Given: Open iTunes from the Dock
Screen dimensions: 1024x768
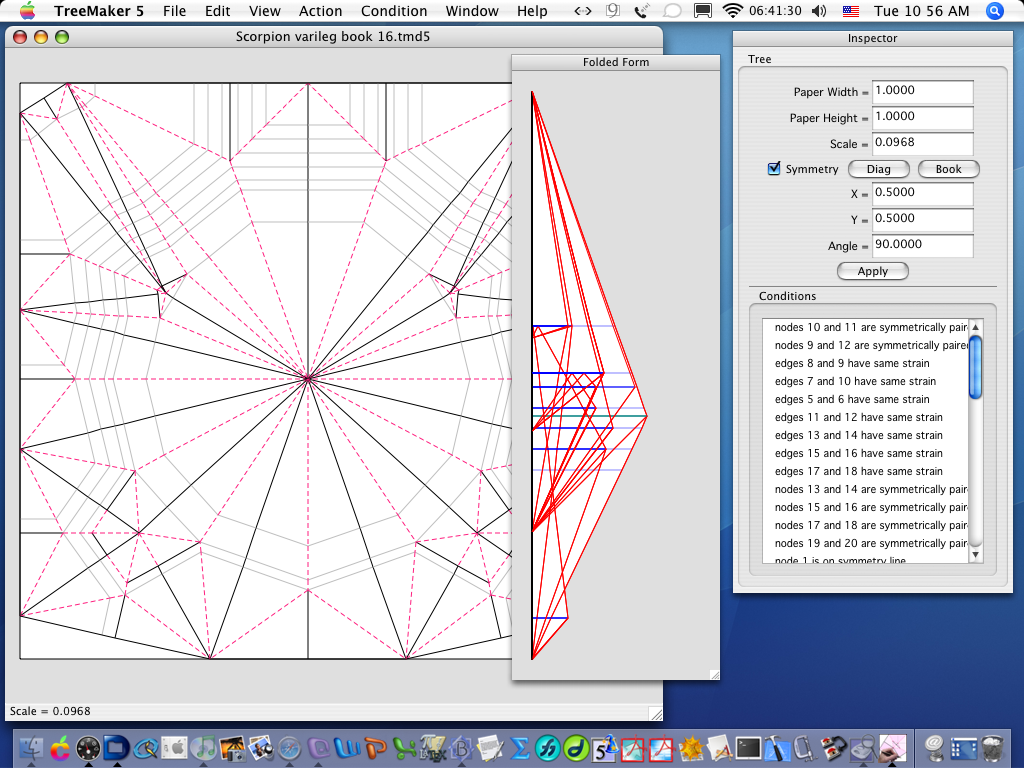Looking at the screenshot, I should [x=203, y=748].
